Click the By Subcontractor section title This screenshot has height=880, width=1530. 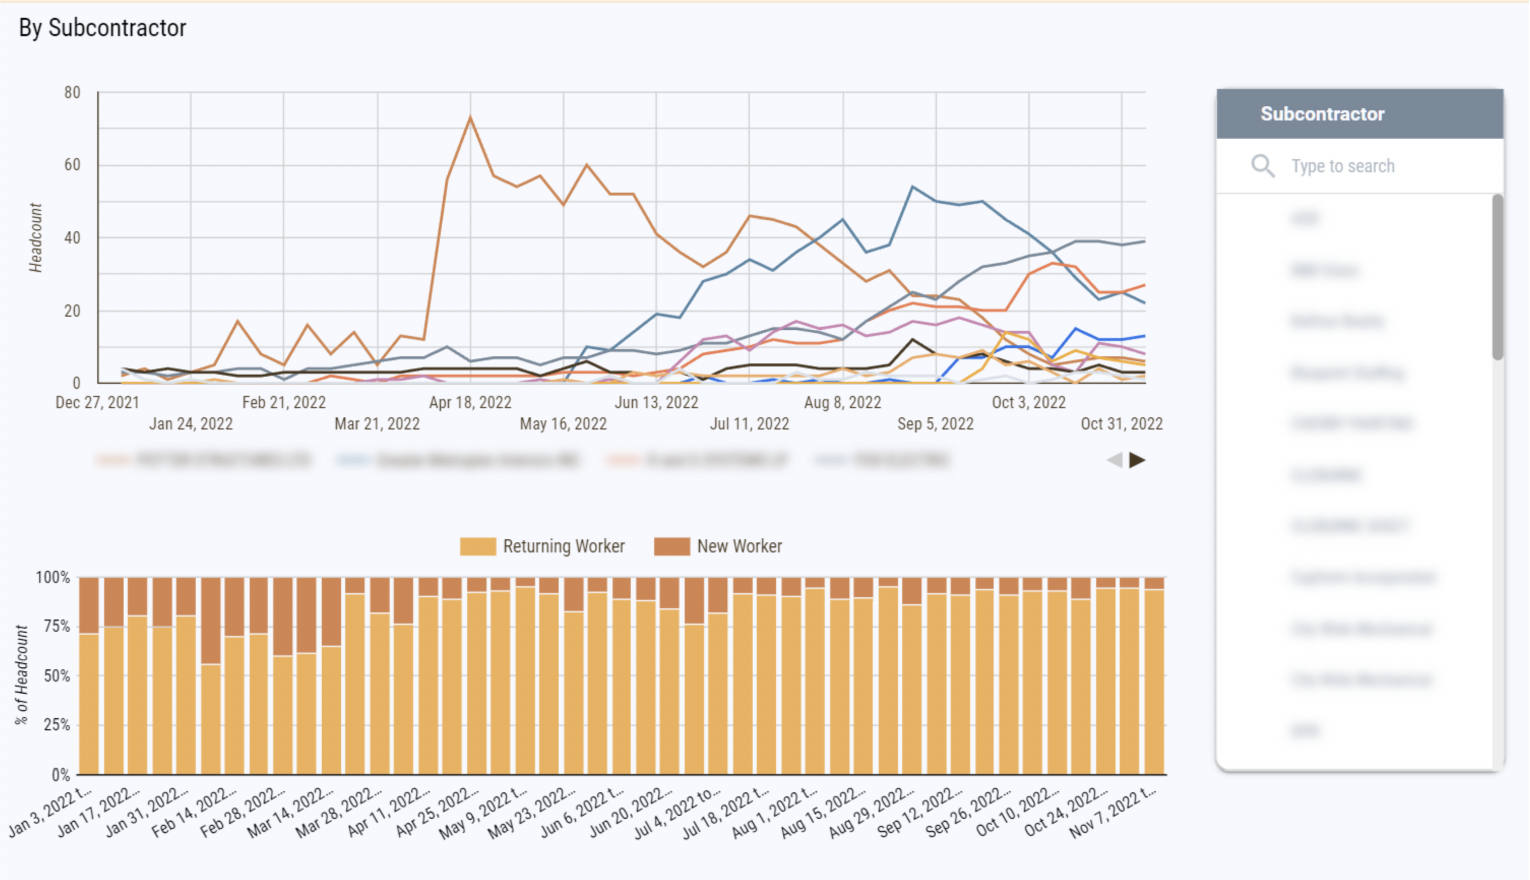click(102, 28)
